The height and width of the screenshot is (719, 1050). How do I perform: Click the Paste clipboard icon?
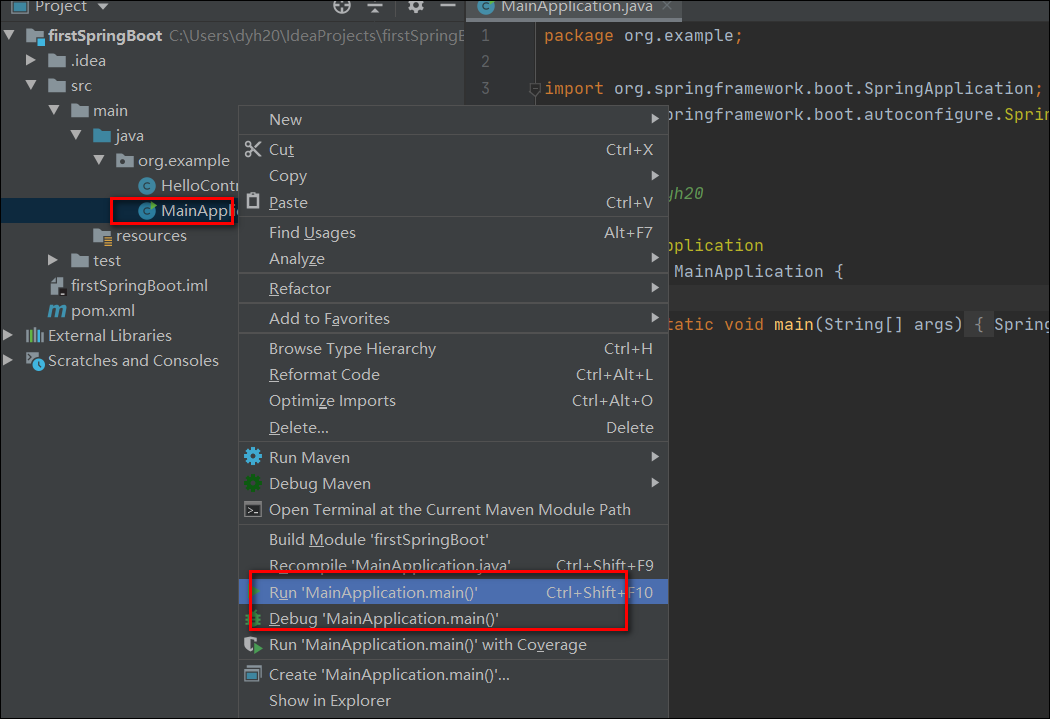tap(253, 202)
